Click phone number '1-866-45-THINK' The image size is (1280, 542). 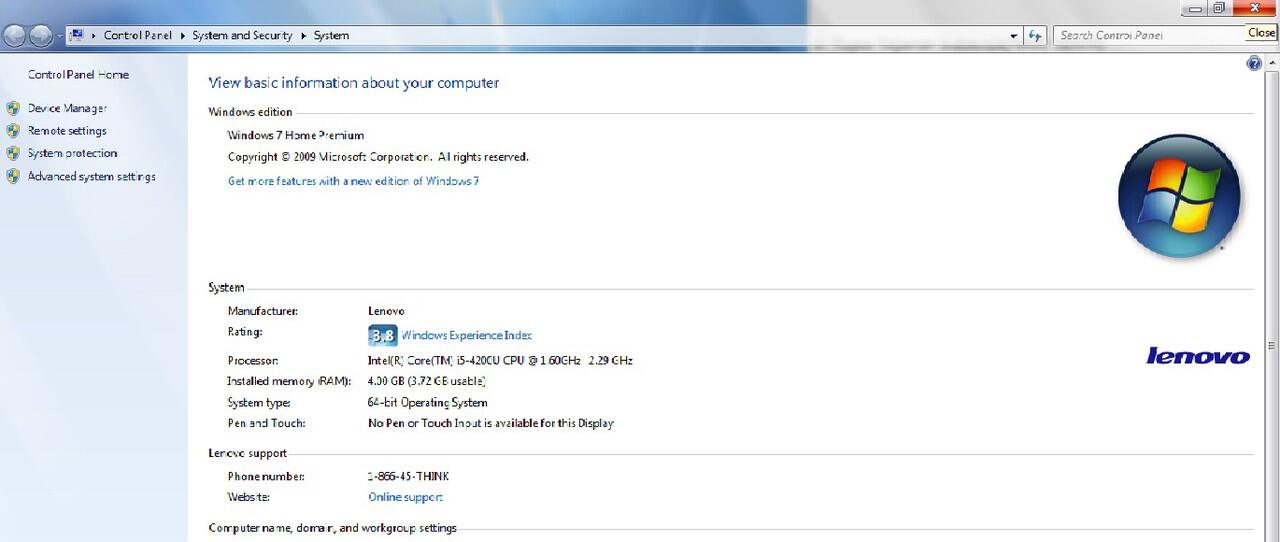[408, 476]
